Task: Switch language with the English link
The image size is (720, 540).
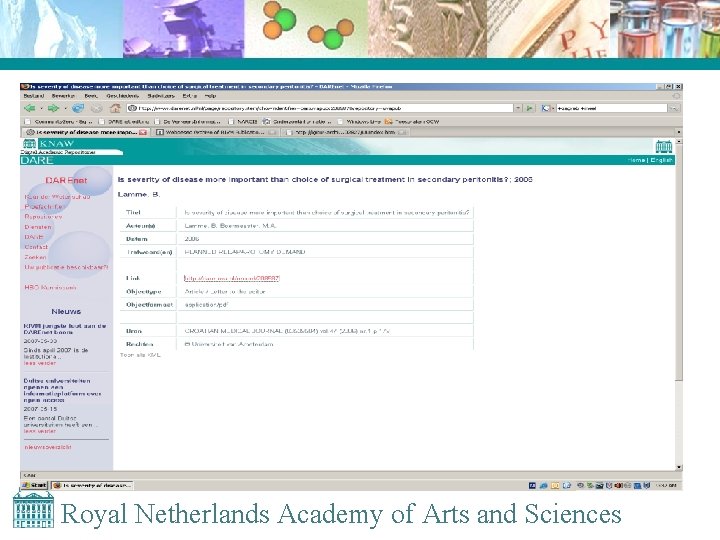Action: (661, 160)
